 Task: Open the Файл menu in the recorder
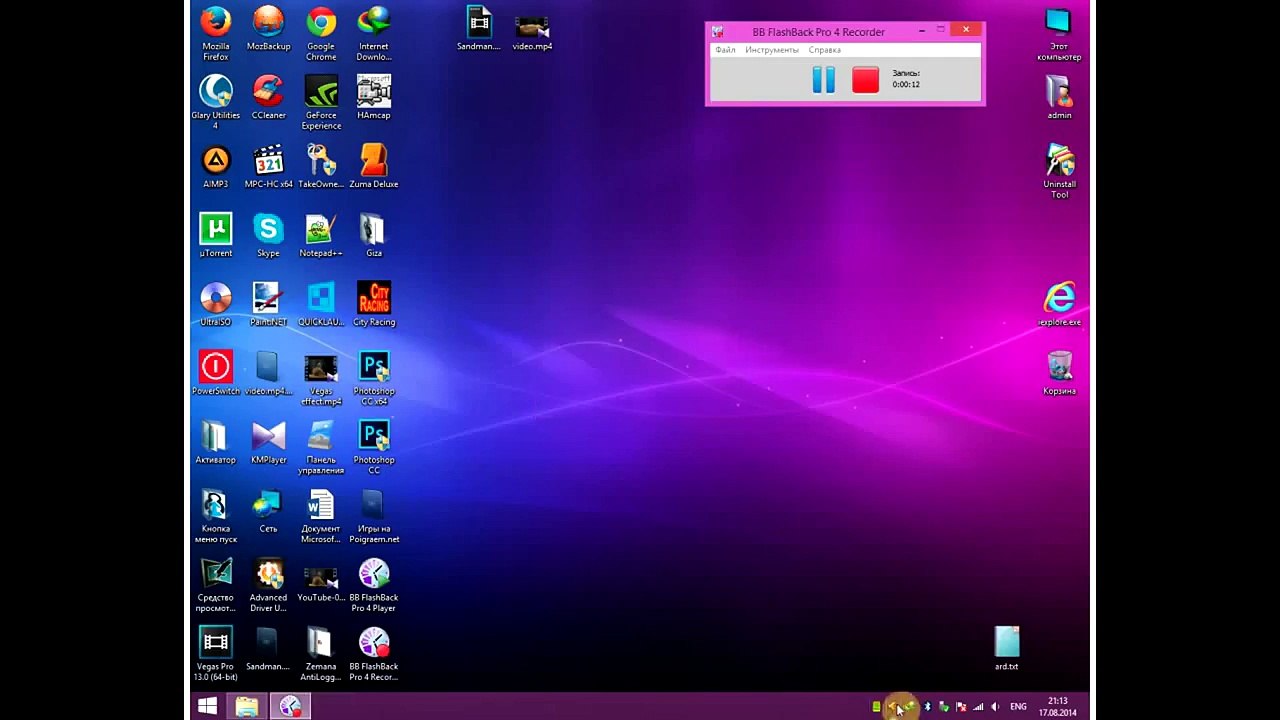coord(725,50)
